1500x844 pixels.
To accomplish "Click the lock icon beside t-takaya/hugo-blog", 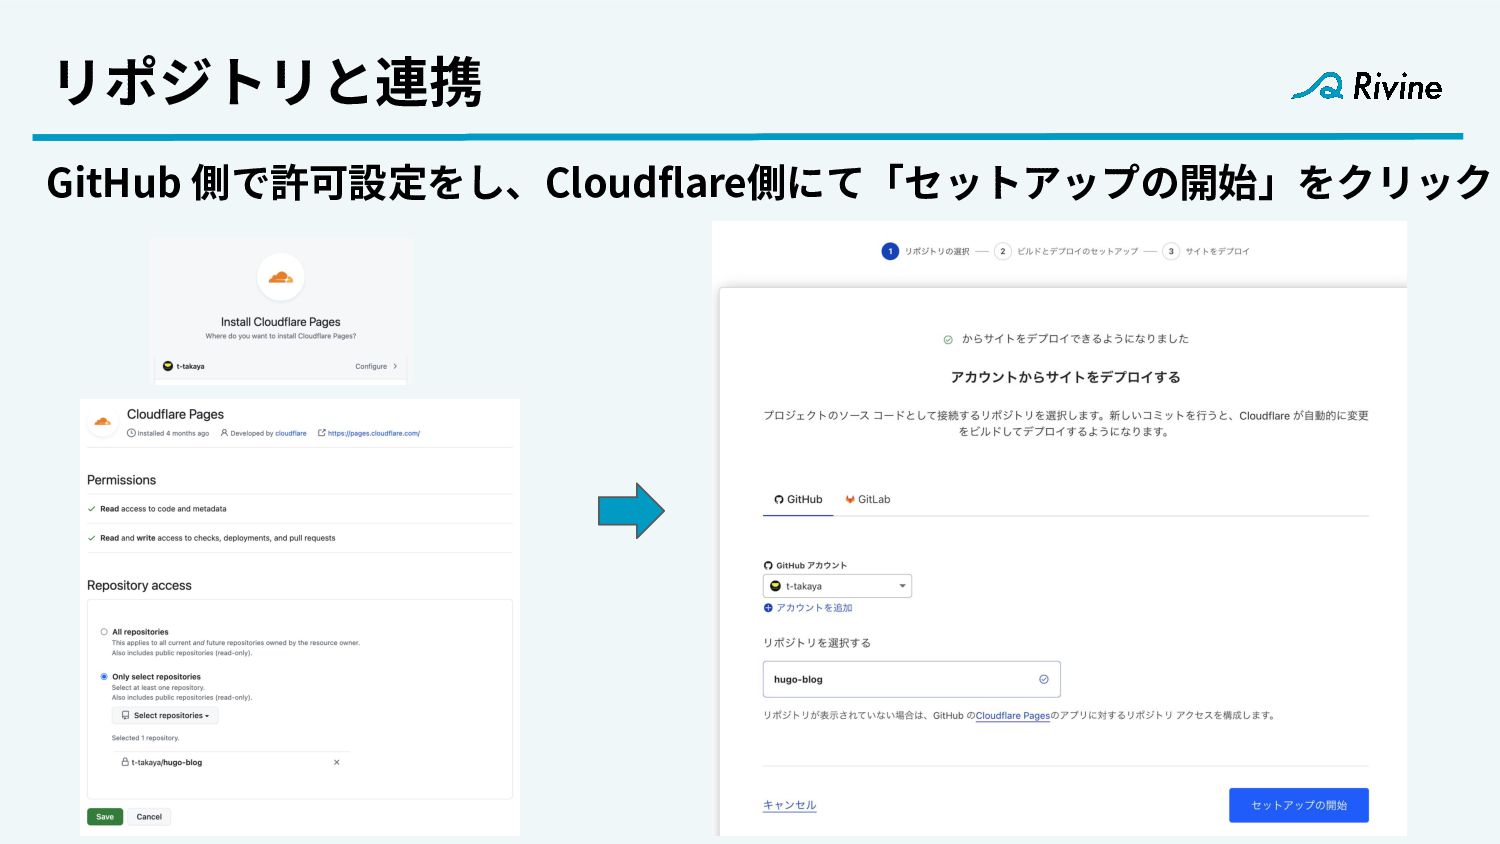I will (x=125, y=762).
